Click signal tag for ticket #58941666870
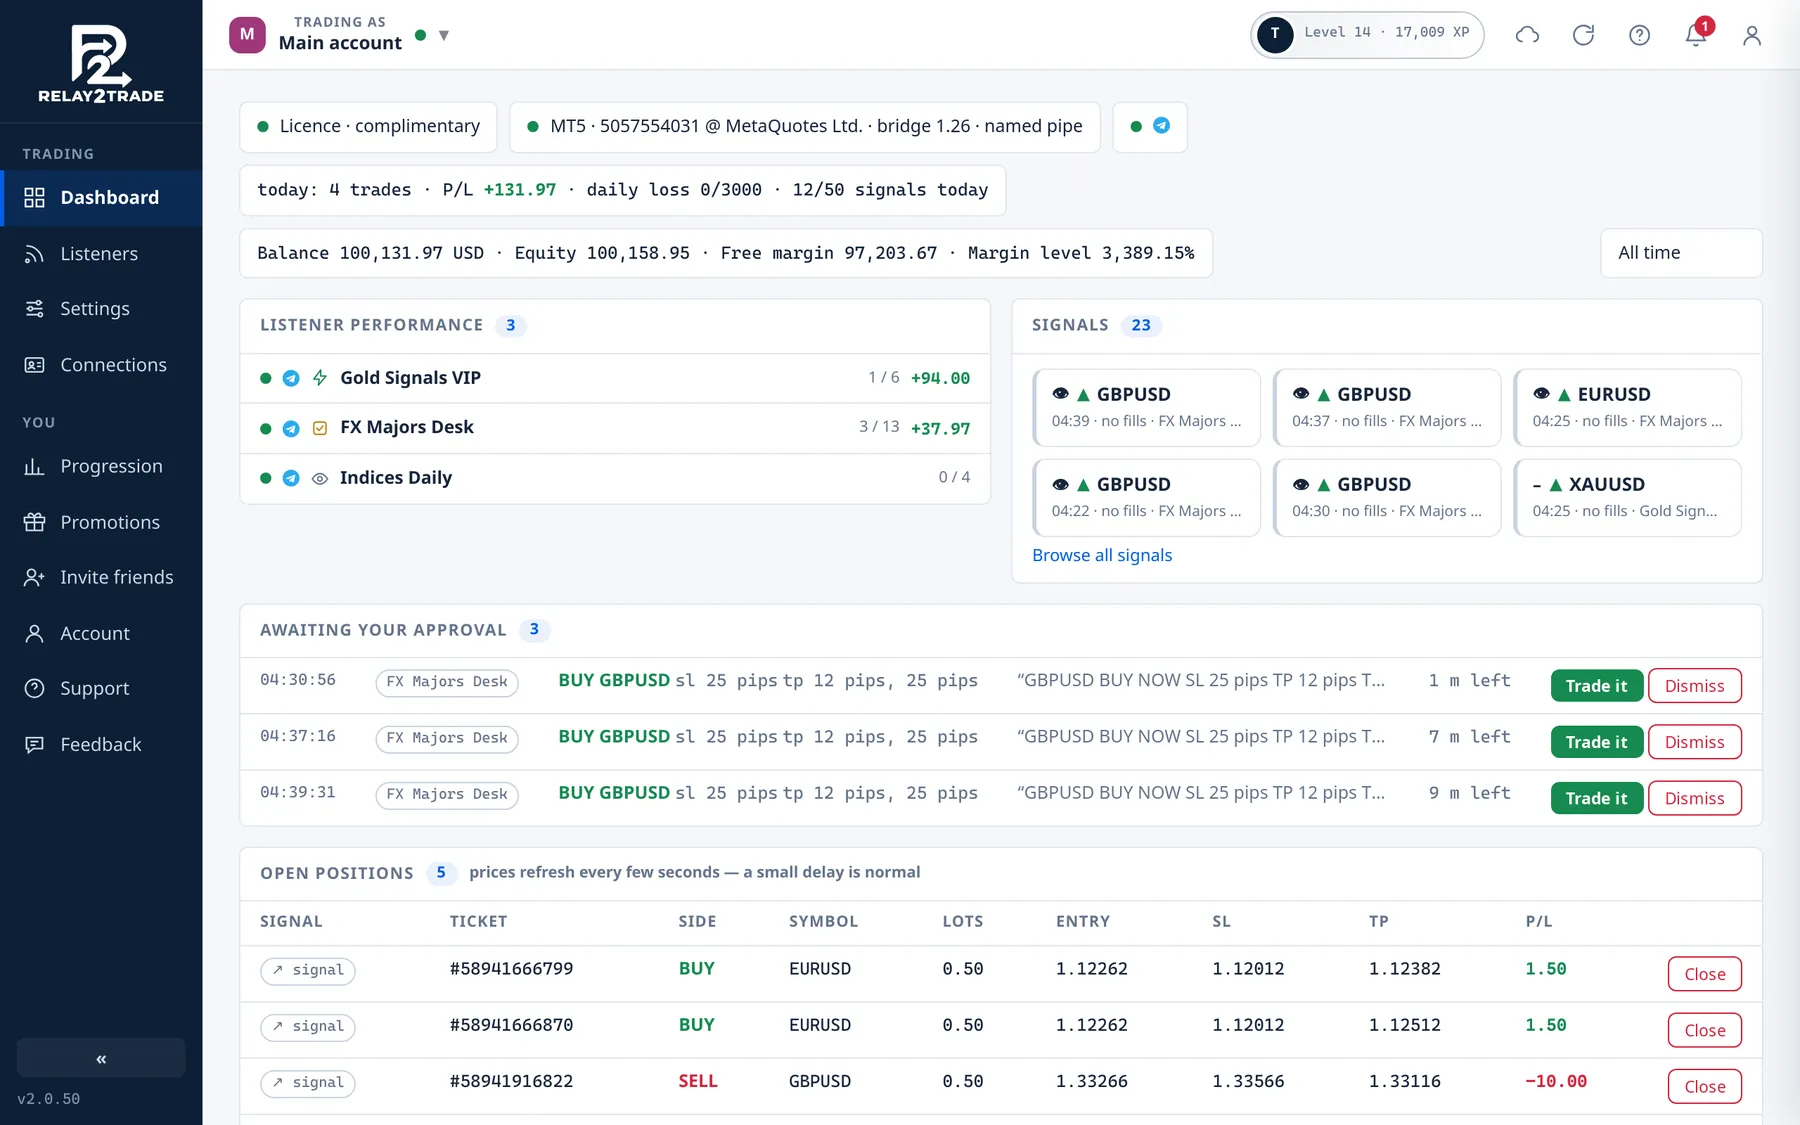Image resolution: width=1800 pixels, height=1125 pixels. point(308,1026)
